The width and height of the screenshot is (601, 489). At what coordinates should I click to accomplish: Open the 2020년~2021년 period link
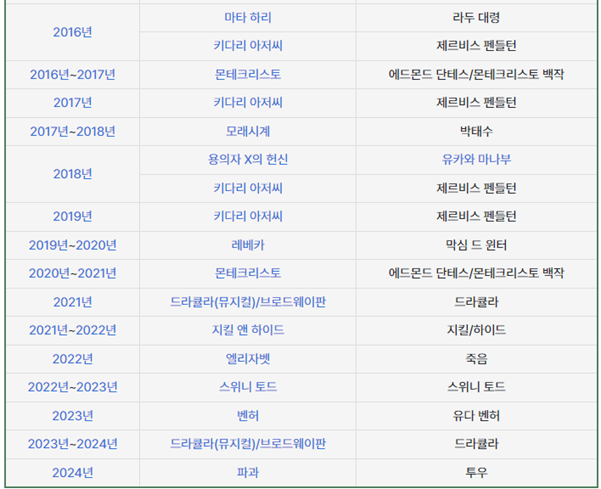(x=72, y=273)
